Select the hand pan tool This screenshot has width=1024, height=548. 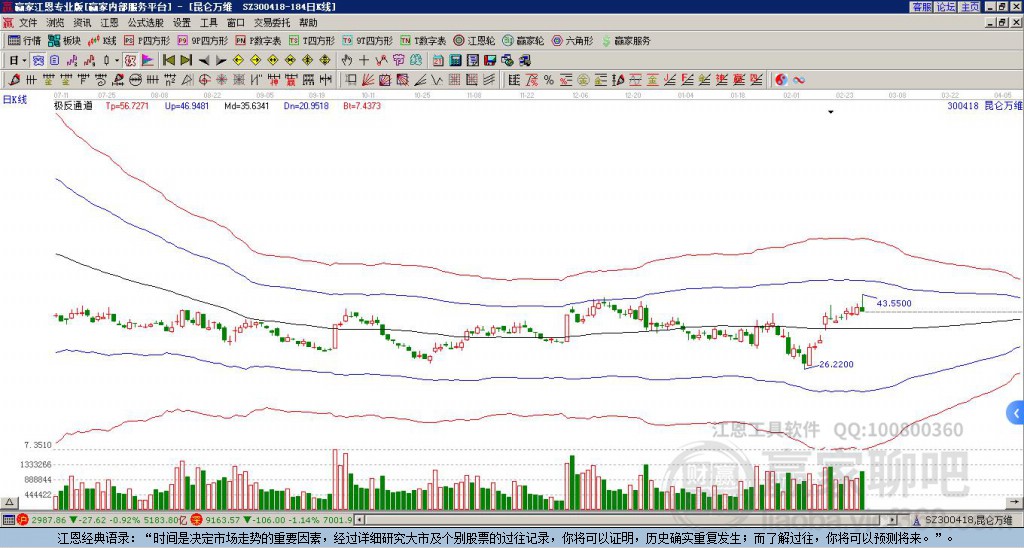(347, 60)
